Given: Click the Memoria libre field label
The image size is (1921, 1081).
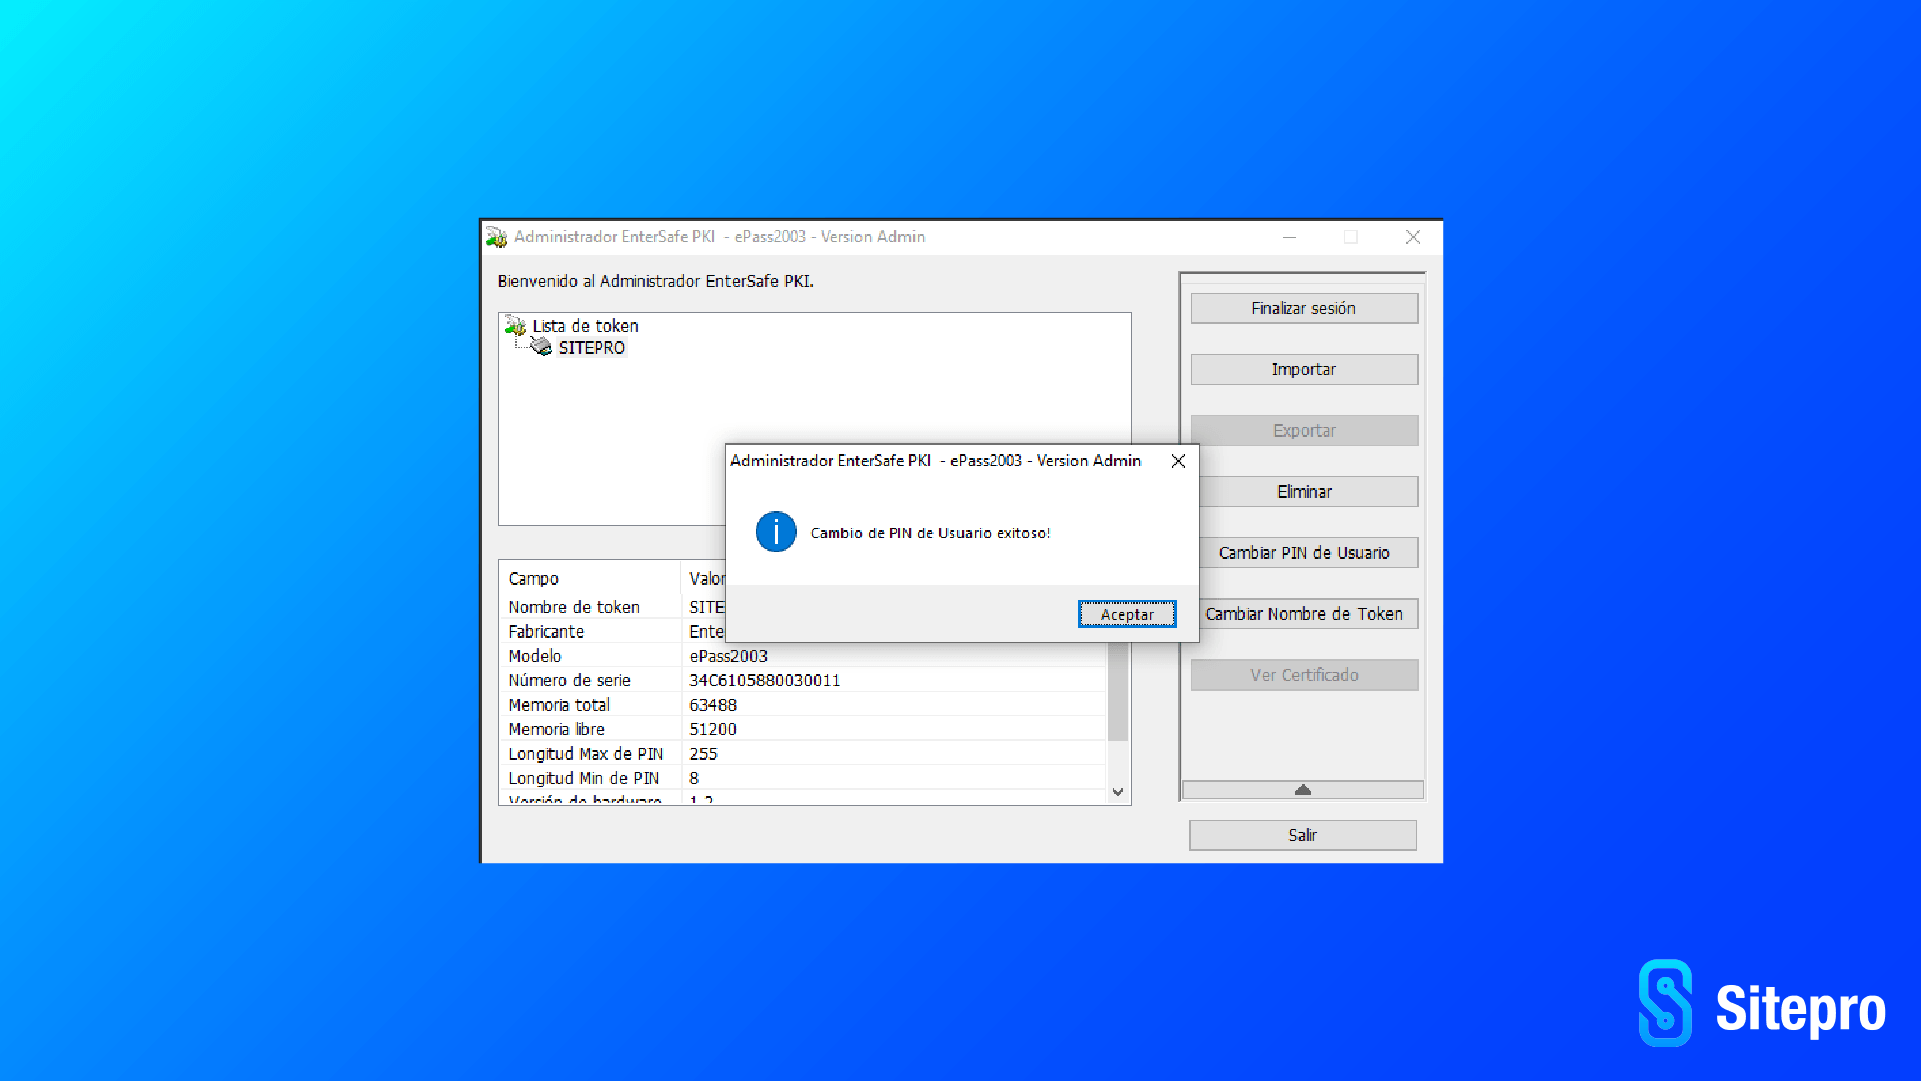Looking at the screenshot, I should tap(557, 729).
